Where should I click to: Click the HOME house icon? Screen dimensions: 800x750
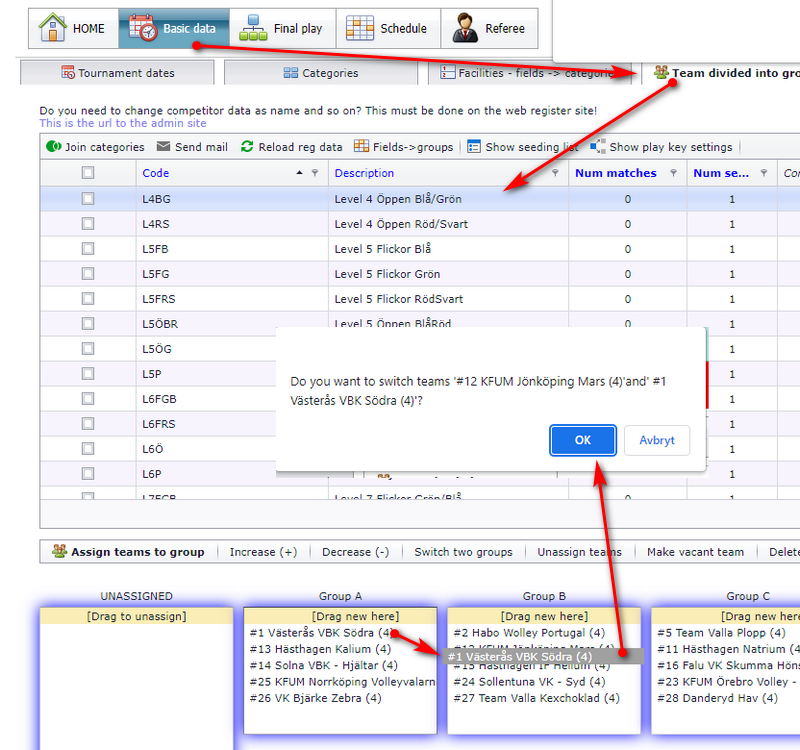[x=52, y=28]
